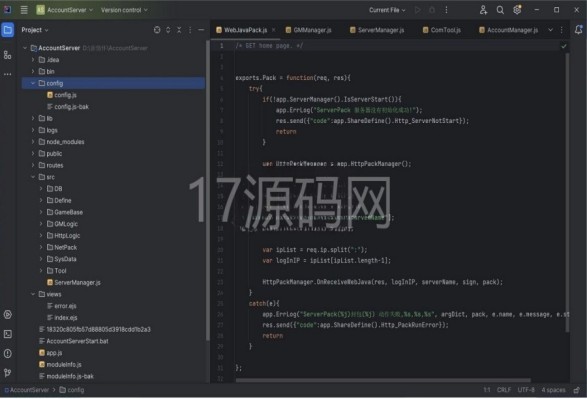This screenshot has width=587, height=399.
Task: Change 4 spaces indent setting
Action: point(553,390)
